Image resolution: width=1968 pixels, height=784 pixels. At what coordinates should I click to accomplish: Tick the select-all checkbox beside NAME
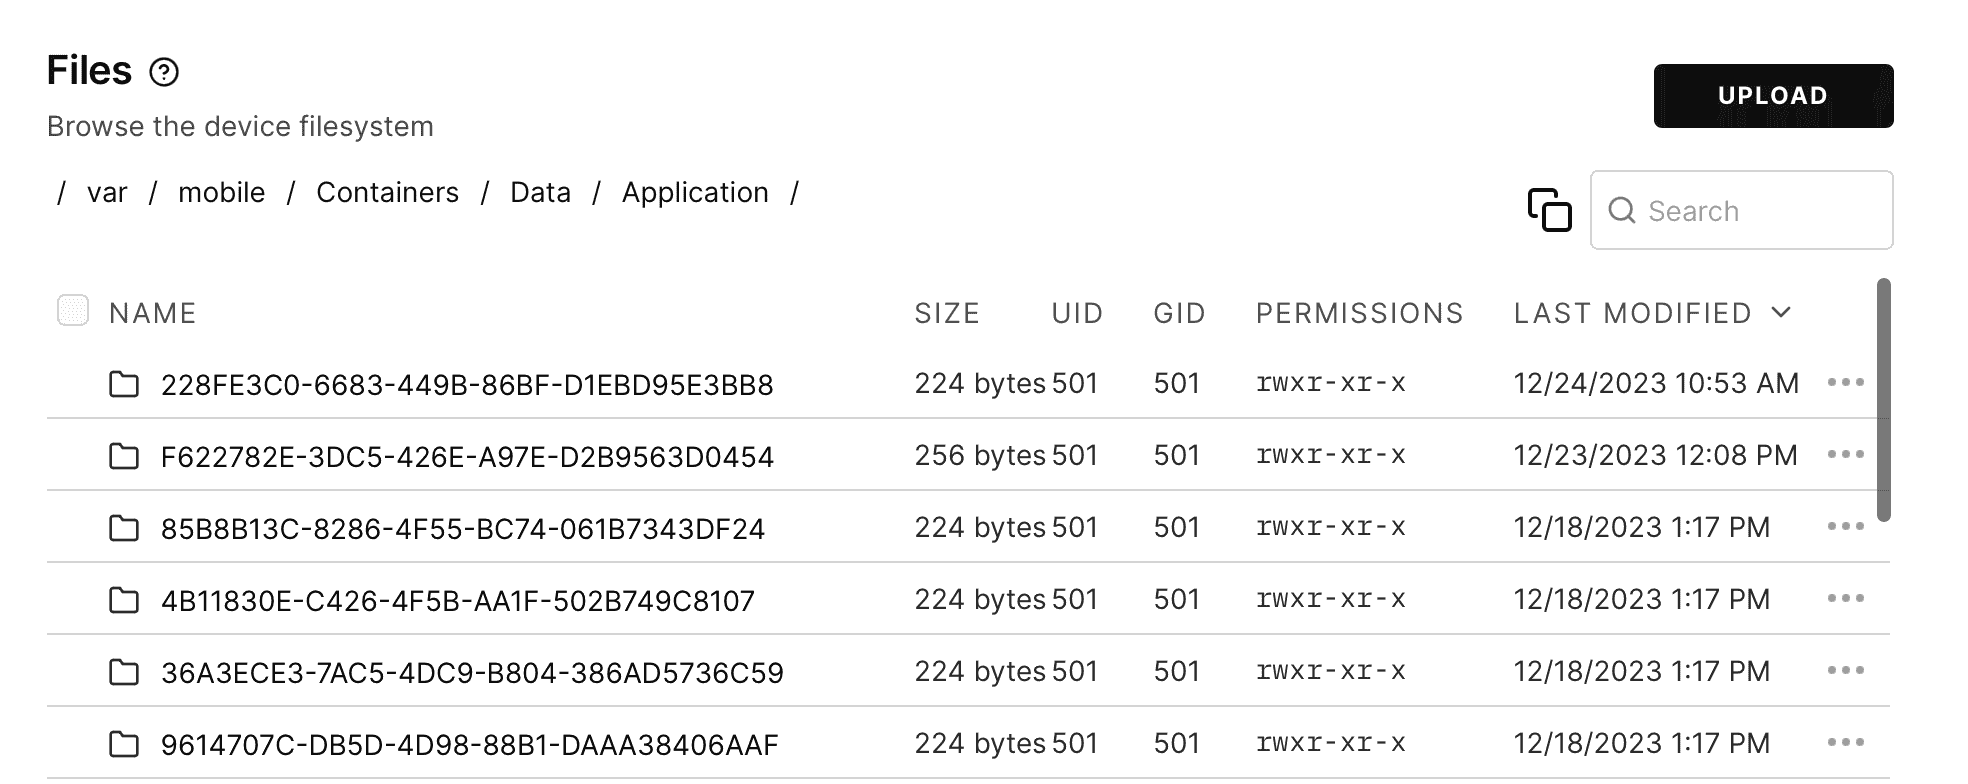tap(73, 310)
